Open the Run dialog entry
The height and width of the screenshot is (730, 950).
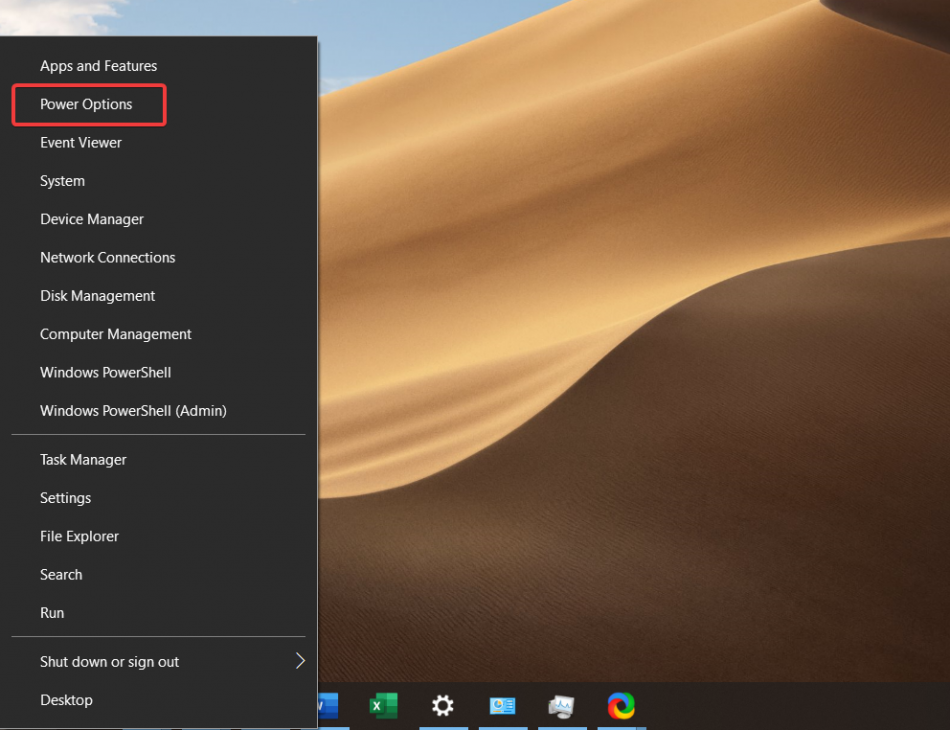158,612
